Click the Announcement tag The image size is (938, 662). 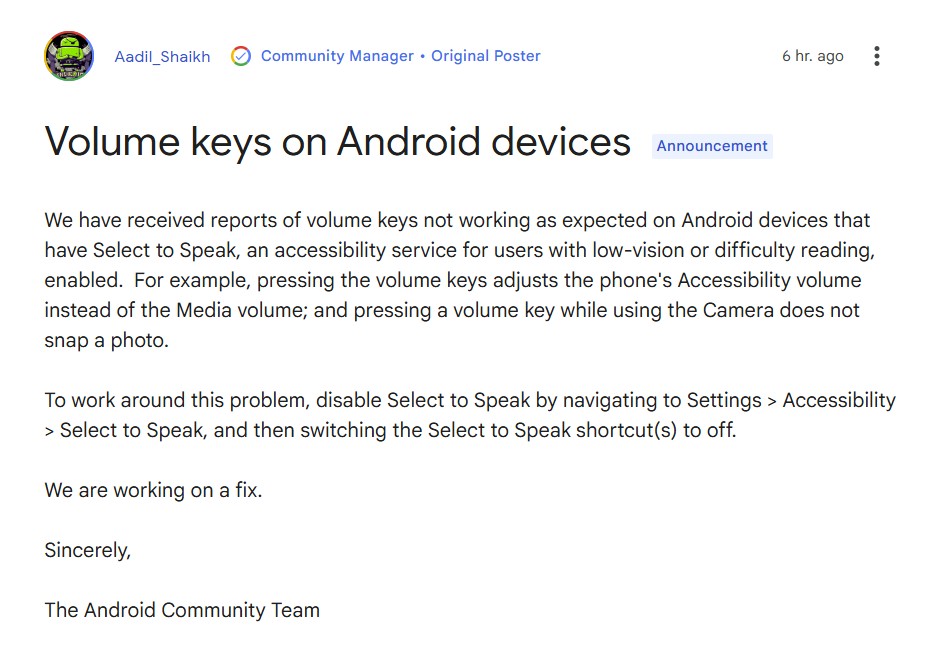point(712,146)
